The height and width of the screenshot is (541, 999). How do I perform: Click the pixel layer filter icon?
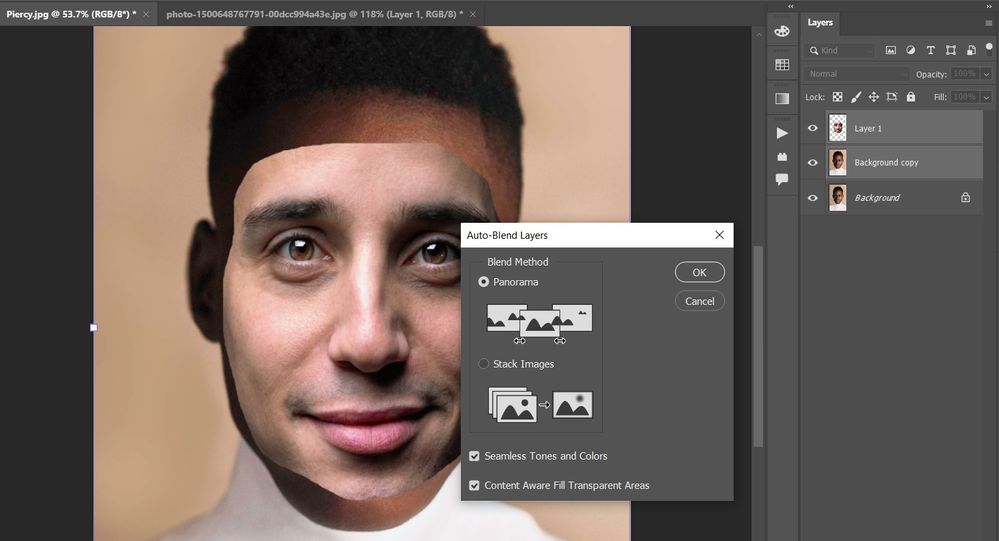891,50
